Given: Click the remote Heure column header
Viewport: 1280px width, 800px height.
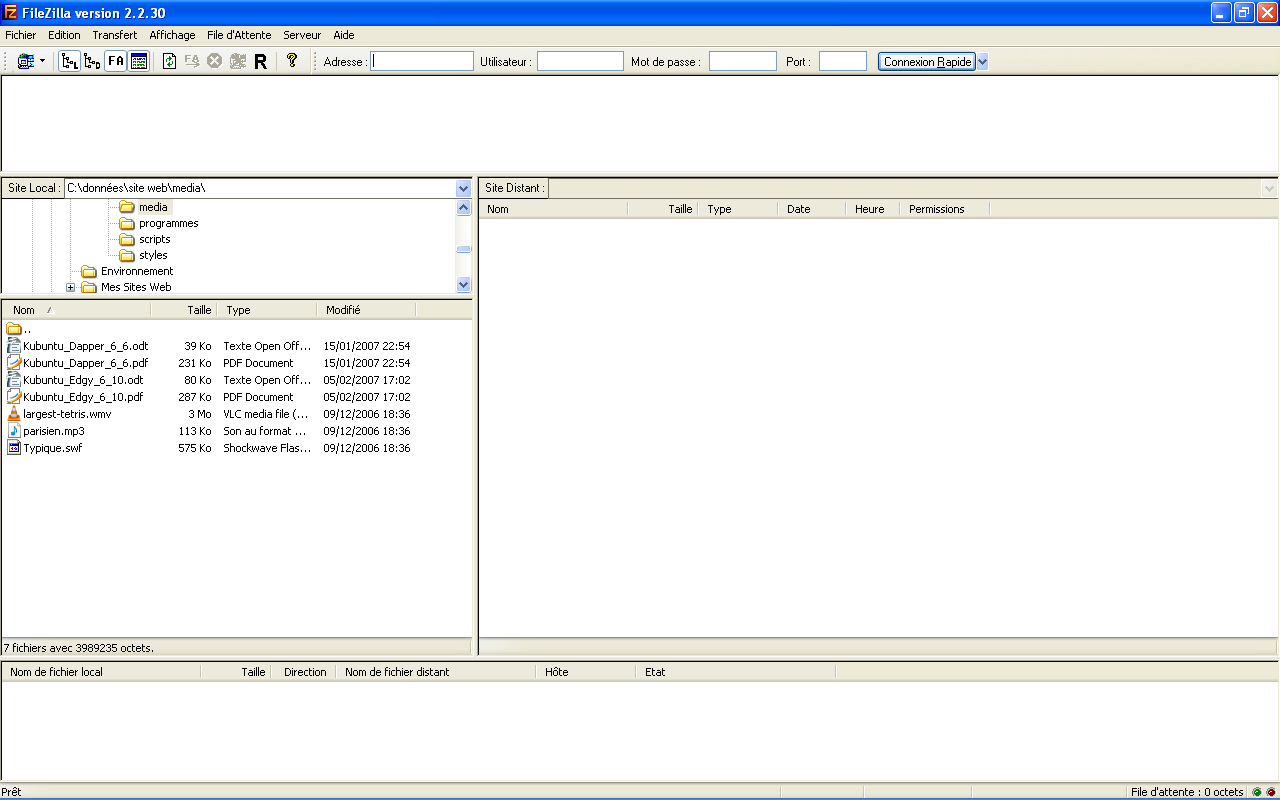Looking at the screenshot, I should coord(871,209).
